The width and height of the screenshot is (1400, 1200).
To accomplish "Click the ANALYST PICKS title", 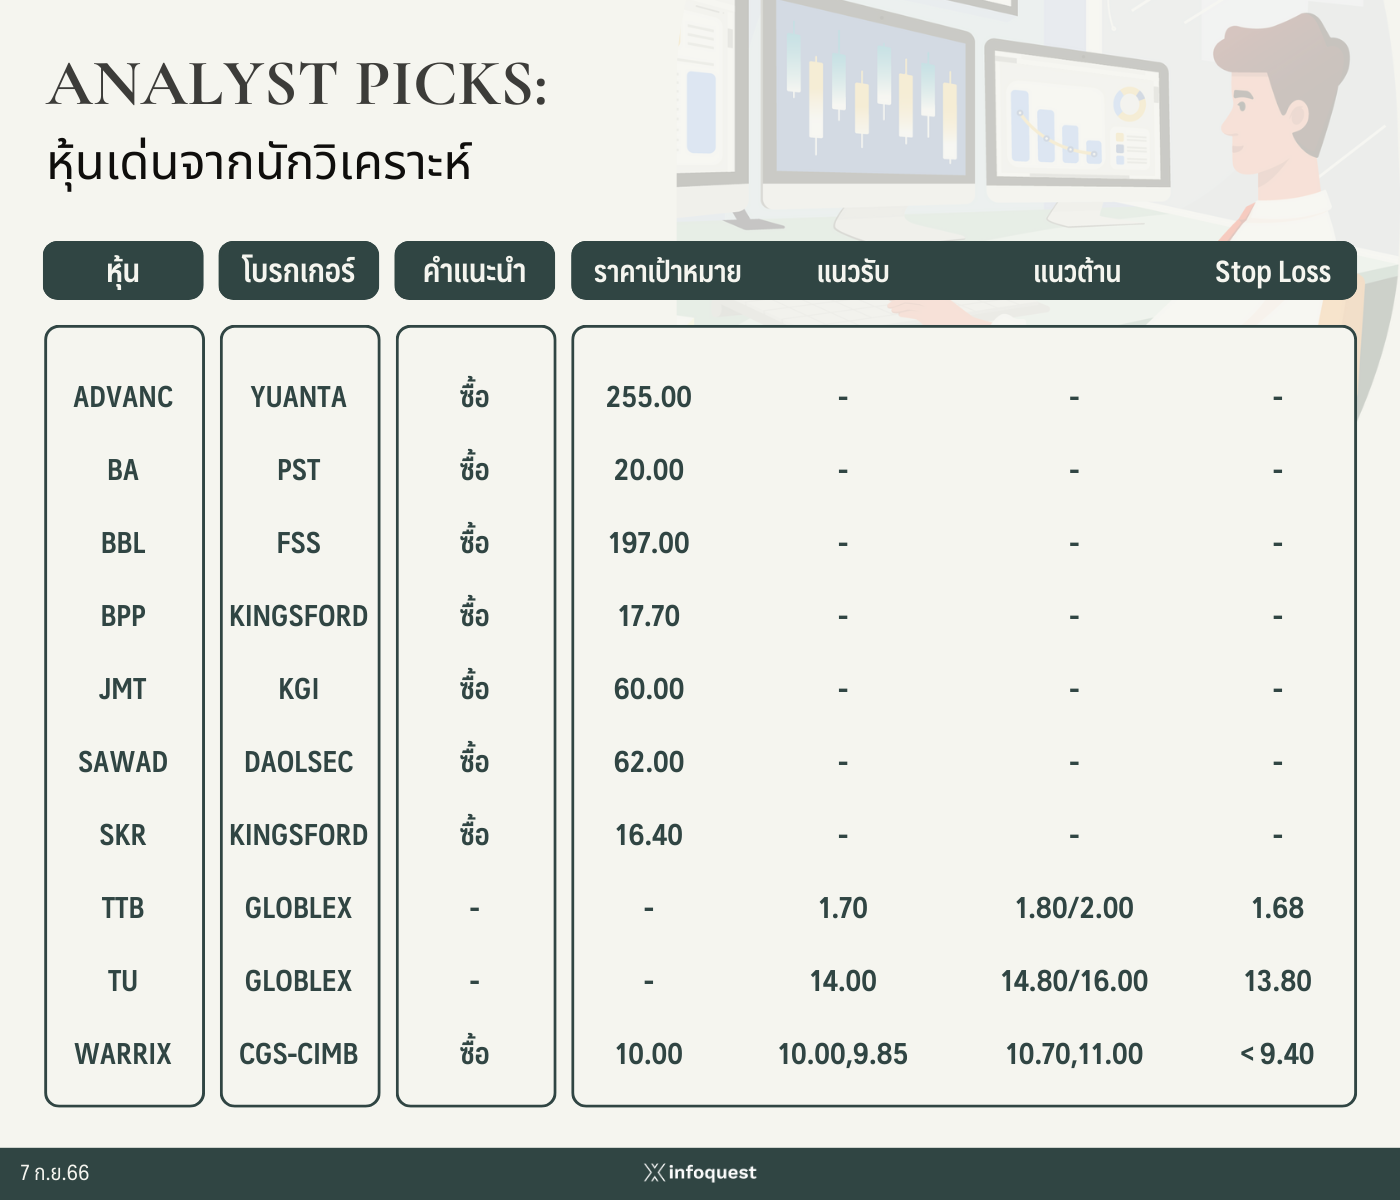I will (x=297, y=84).
